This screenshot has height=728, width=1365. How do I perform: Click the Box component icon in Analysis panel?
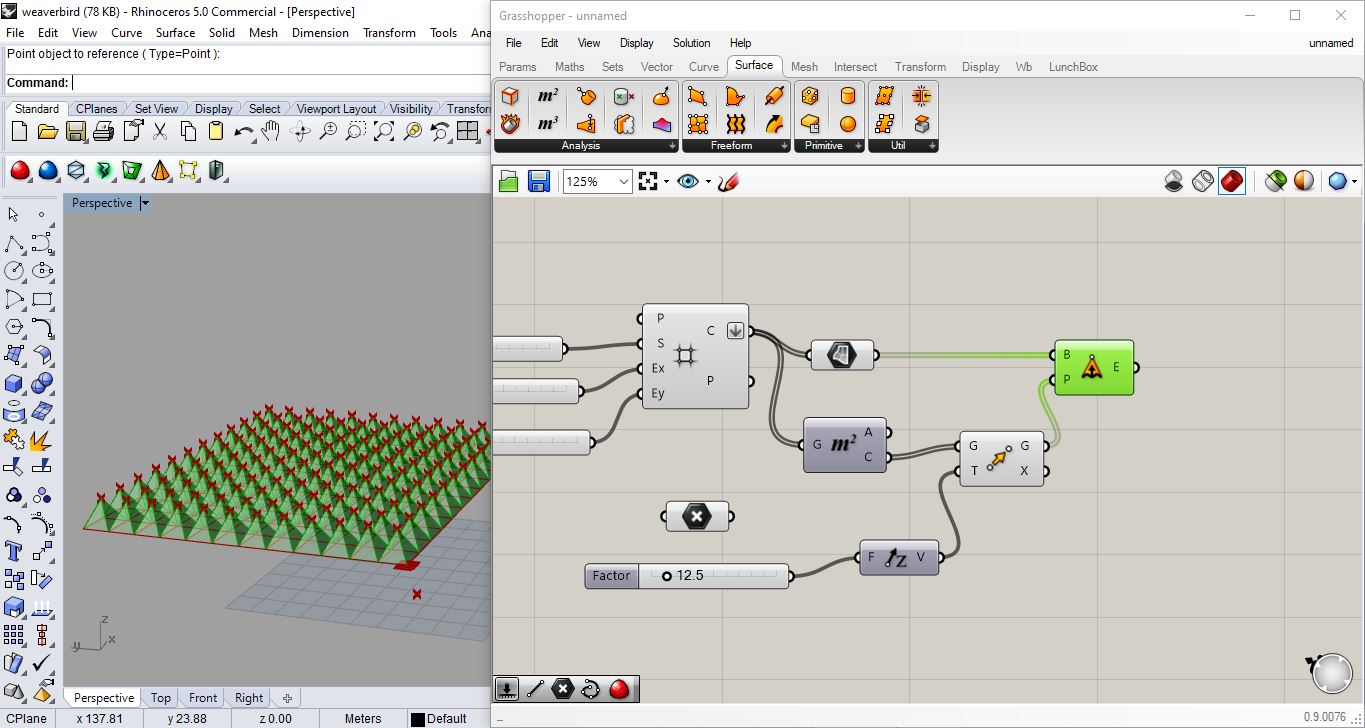tap(511, 96)
